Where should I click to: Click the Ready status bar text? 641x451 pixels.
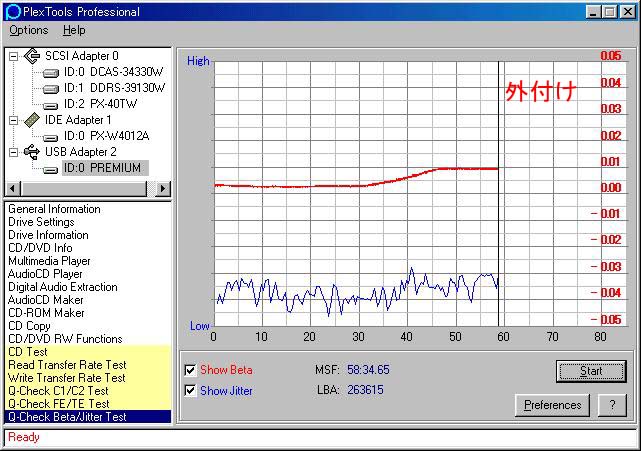point(24,437)
